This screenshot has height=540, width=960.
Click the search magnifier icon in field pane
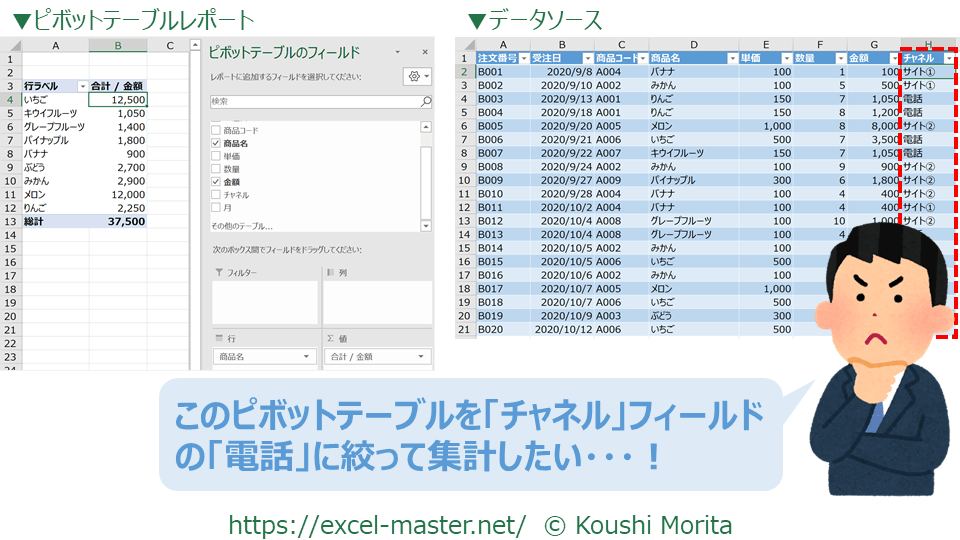426,102
